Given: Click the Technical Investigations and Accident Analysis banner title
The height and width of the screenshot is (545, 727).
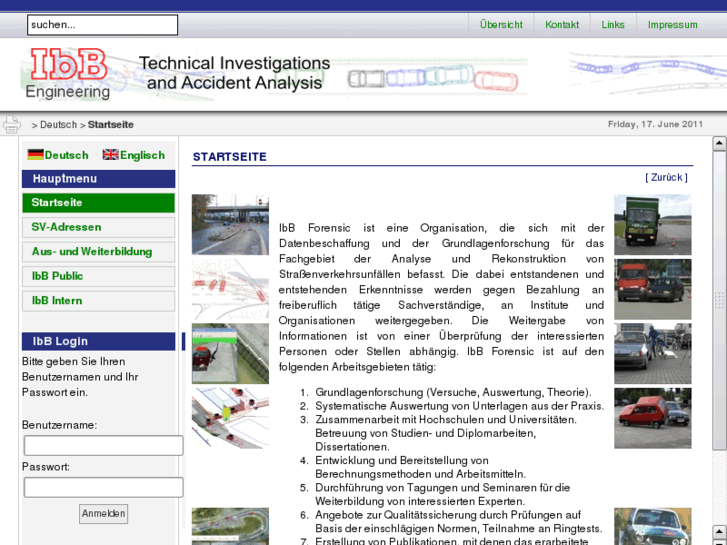Looking at the screenshot, I should [235, 73].
